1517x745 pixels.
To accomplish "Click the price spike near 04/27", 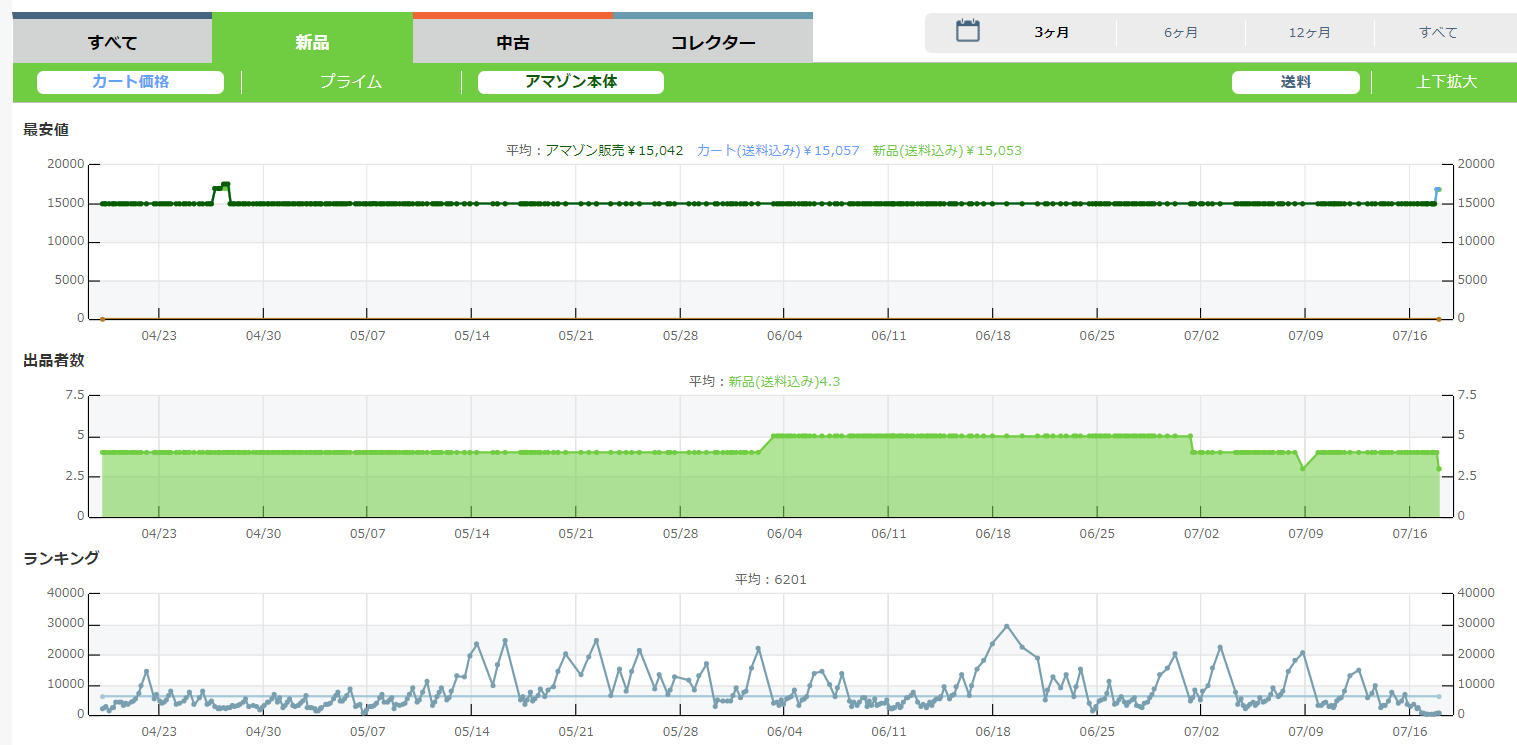I will click(225, 185).
